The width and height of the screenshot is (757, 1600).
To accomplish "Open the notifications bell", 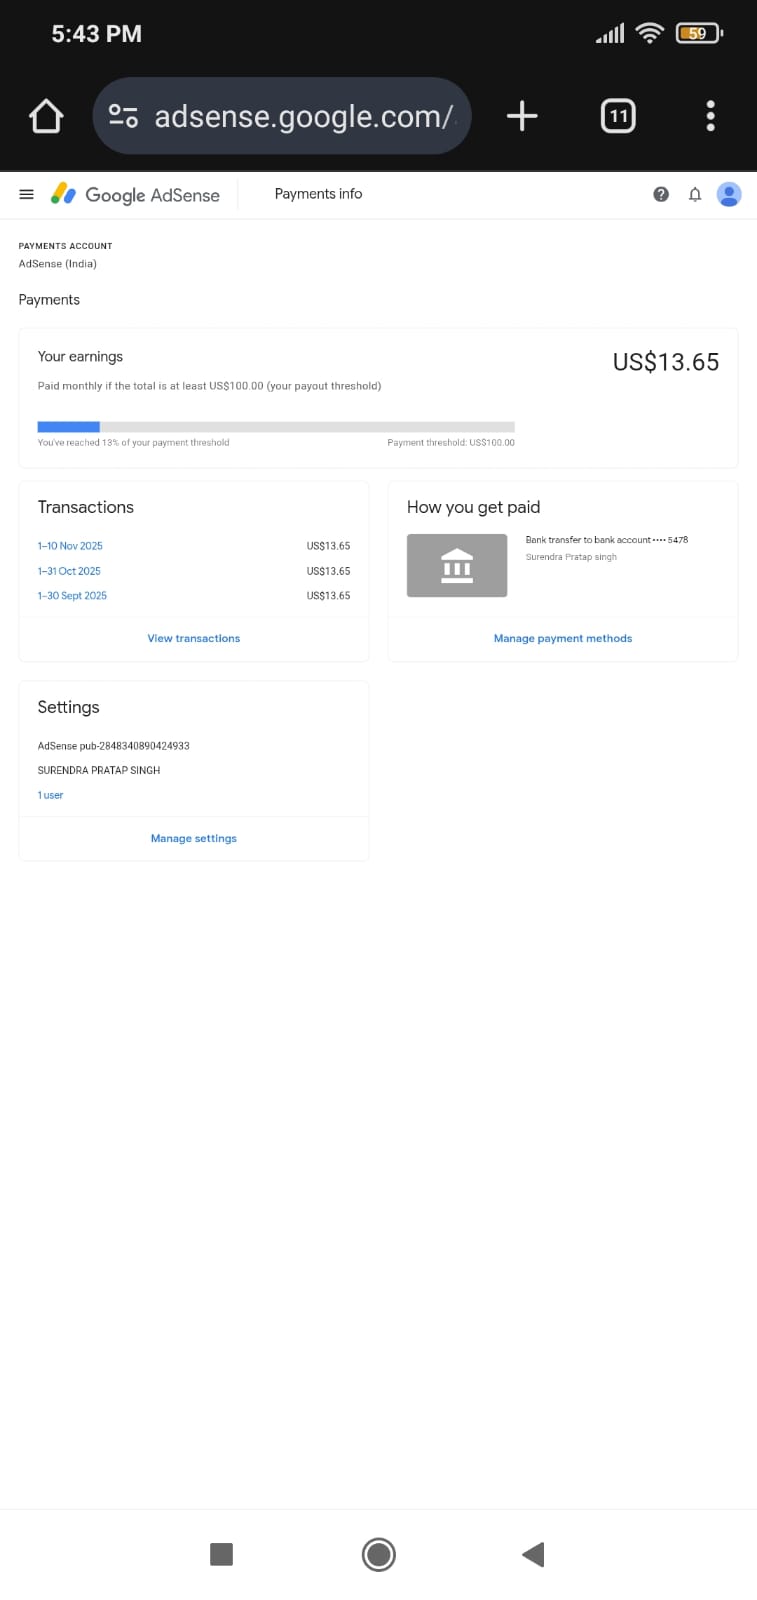I will coord(695,195).
